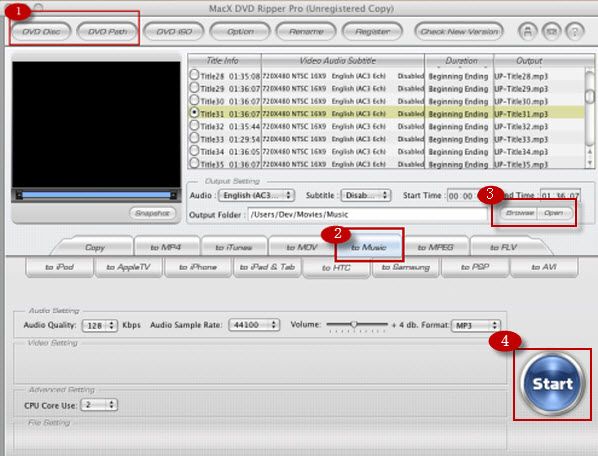This screenshot has height=456, width=598.
Task: Click the home icon button in top toolbar
Action: [528, 31]
